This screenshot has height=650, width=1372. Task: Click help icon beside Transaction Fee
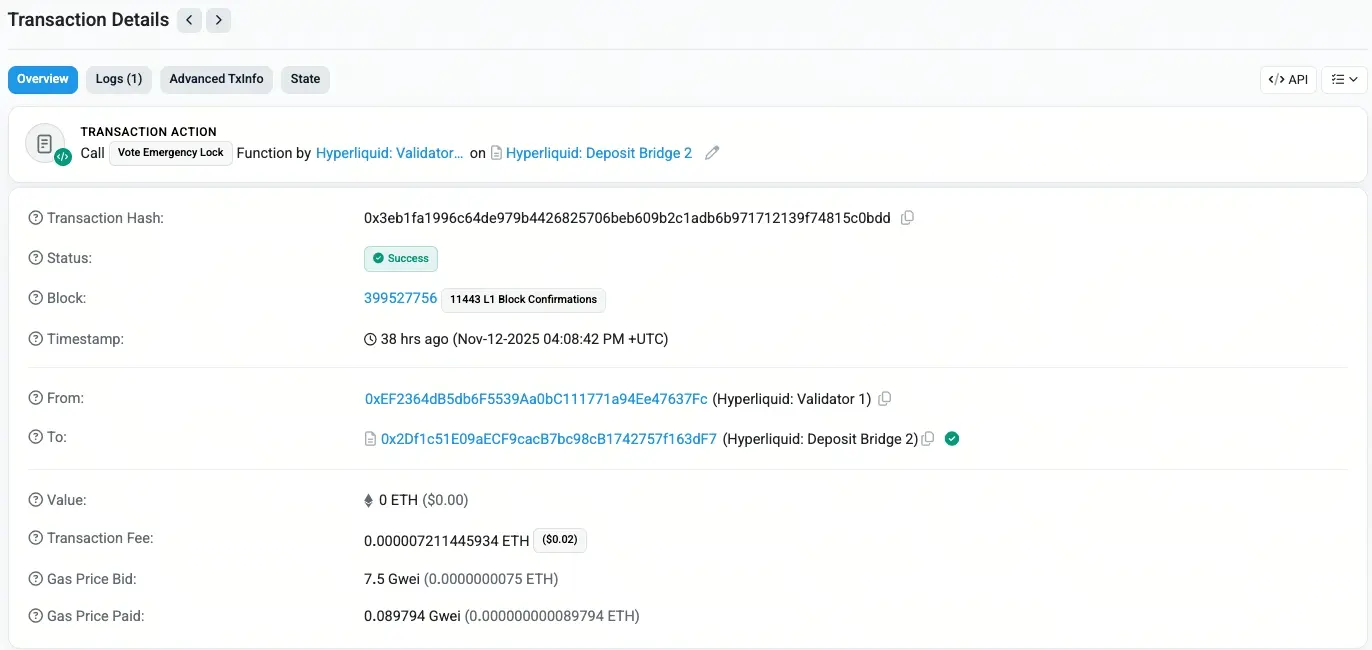pos(36,538)
